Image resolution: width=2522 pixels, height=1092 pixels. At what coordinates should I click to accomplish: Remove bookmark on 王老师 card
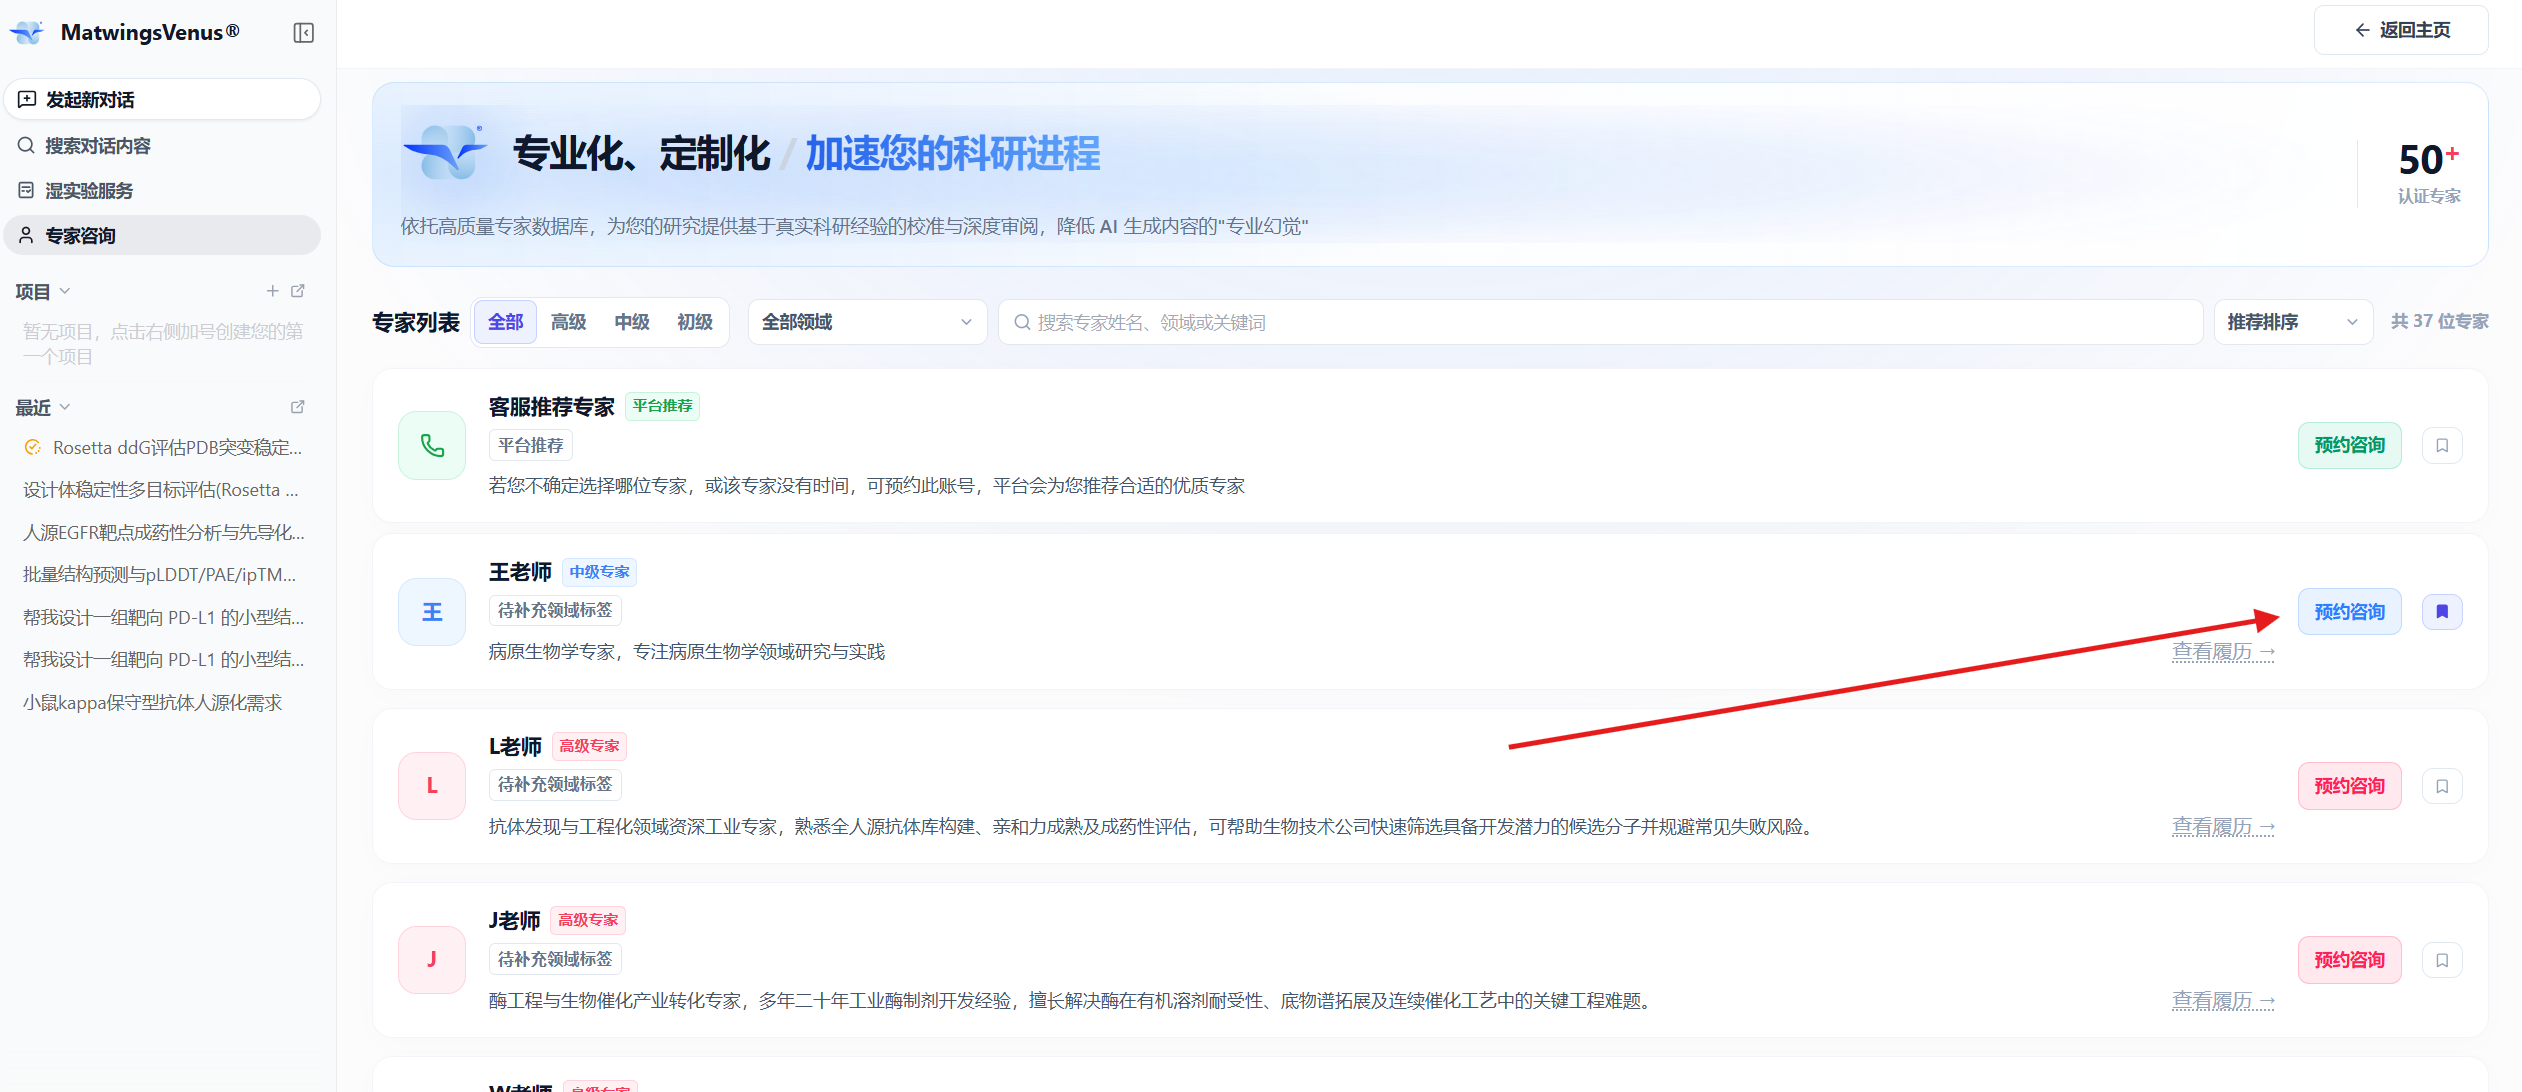(2442, 612)
